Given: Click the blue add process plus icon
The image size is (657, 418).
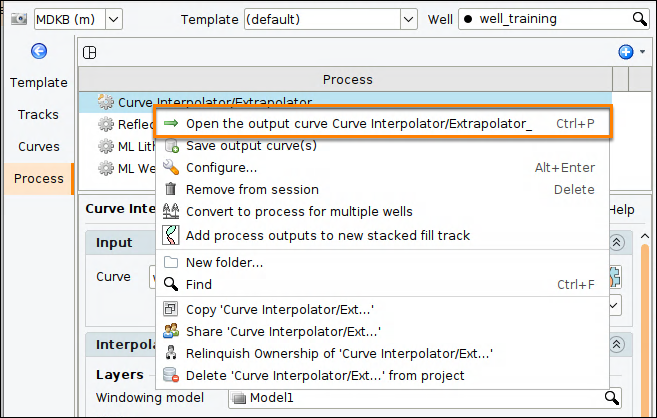Looking at the screenshot, I should click(x=626, y=52).
